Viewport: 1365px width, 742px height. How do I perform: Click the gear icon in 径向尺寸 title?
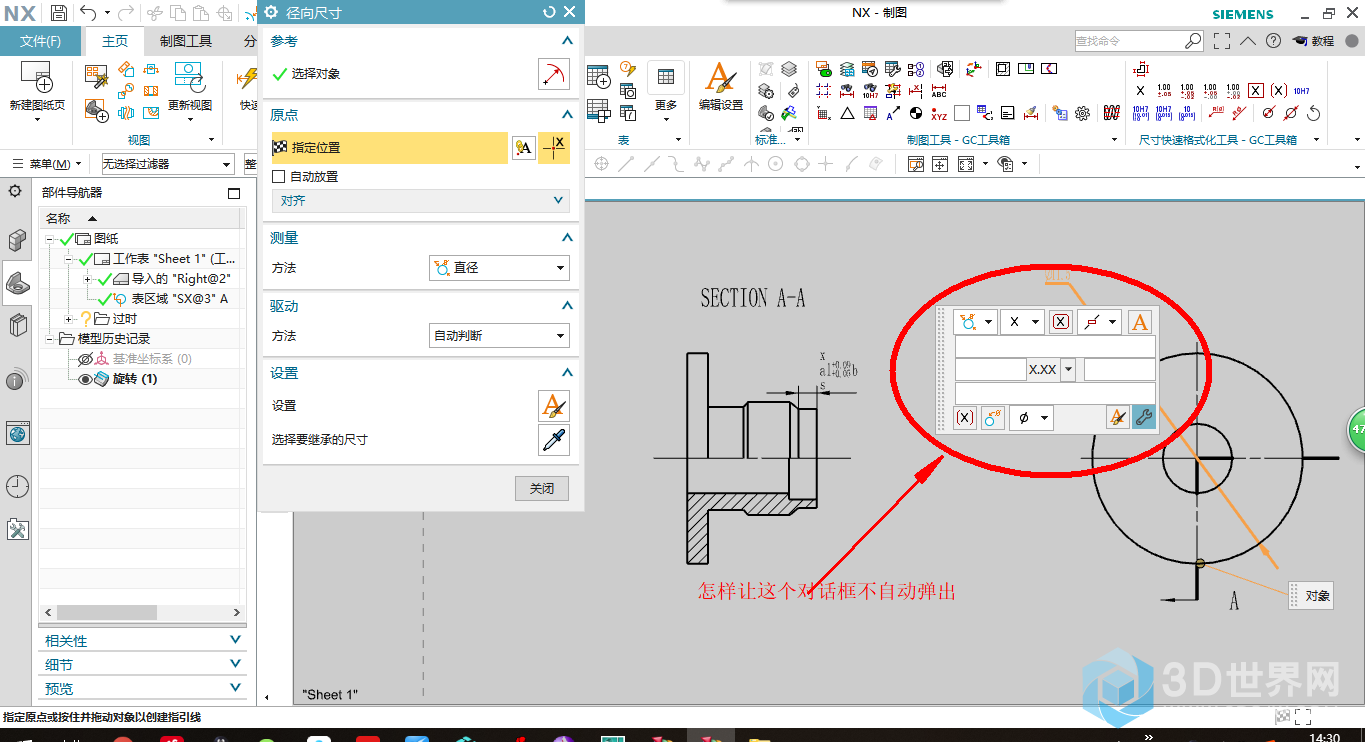270,12
